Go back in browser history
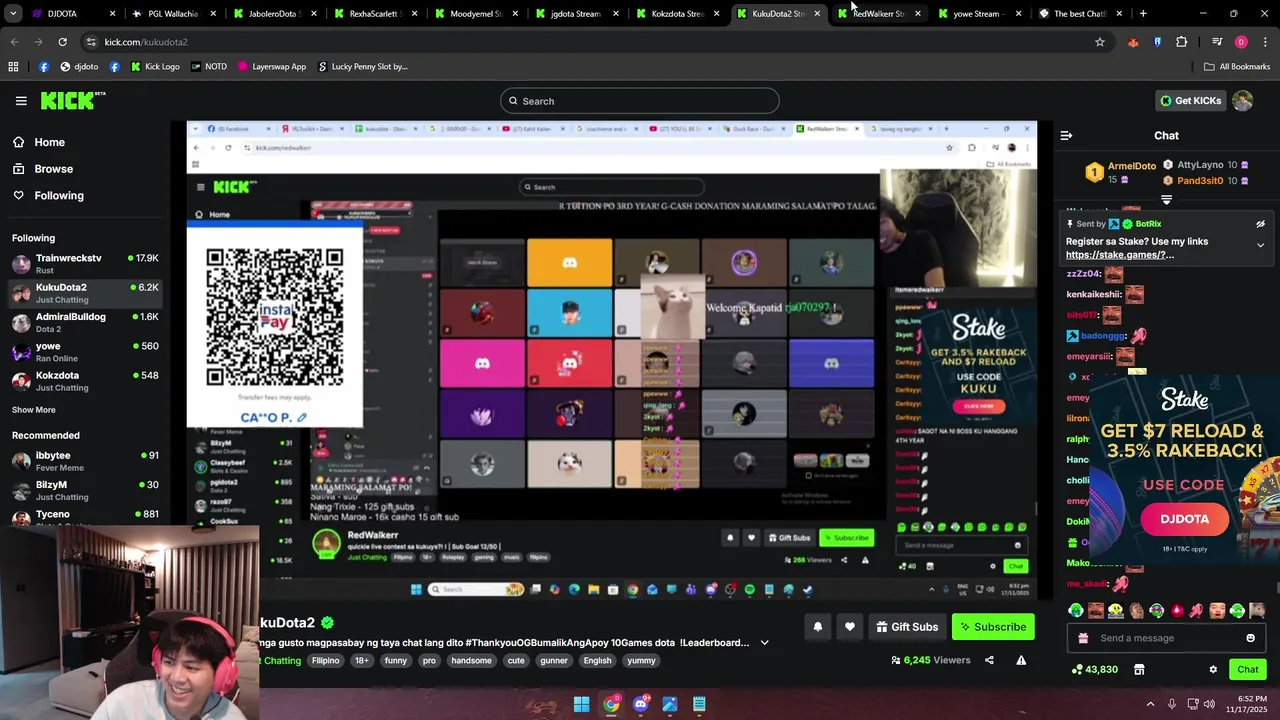This screenshot has height=720, width=1280. point(15,42)
